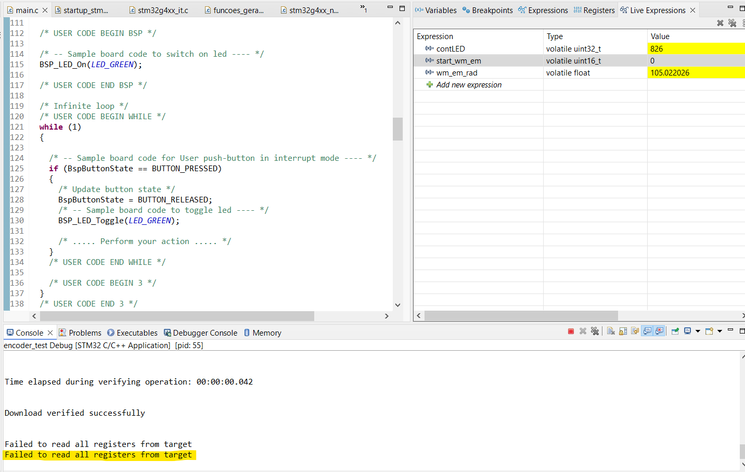Screen dimensions: 745x472
Task: Open the startup_stm... editor tab
Action: pos(81,10)
